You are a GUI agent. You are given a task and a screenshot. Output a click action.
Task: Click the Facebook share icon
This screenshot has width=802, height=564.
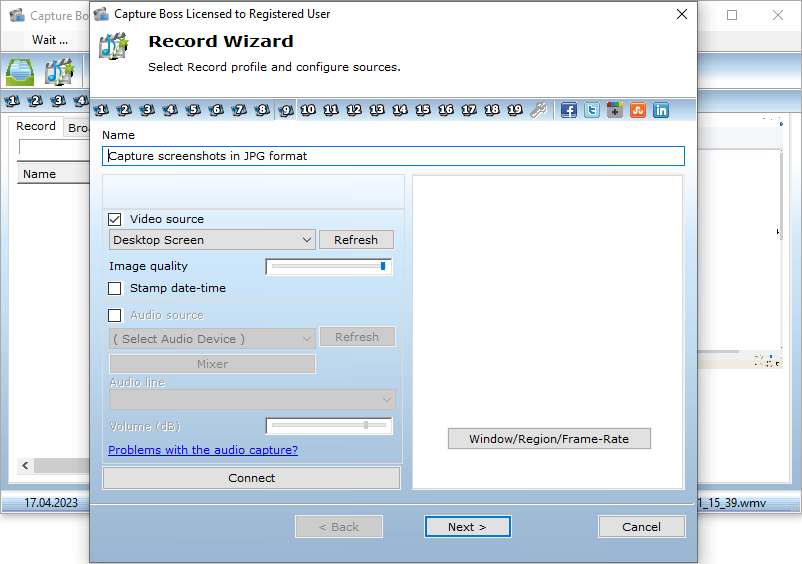click(x=569, y=110)
